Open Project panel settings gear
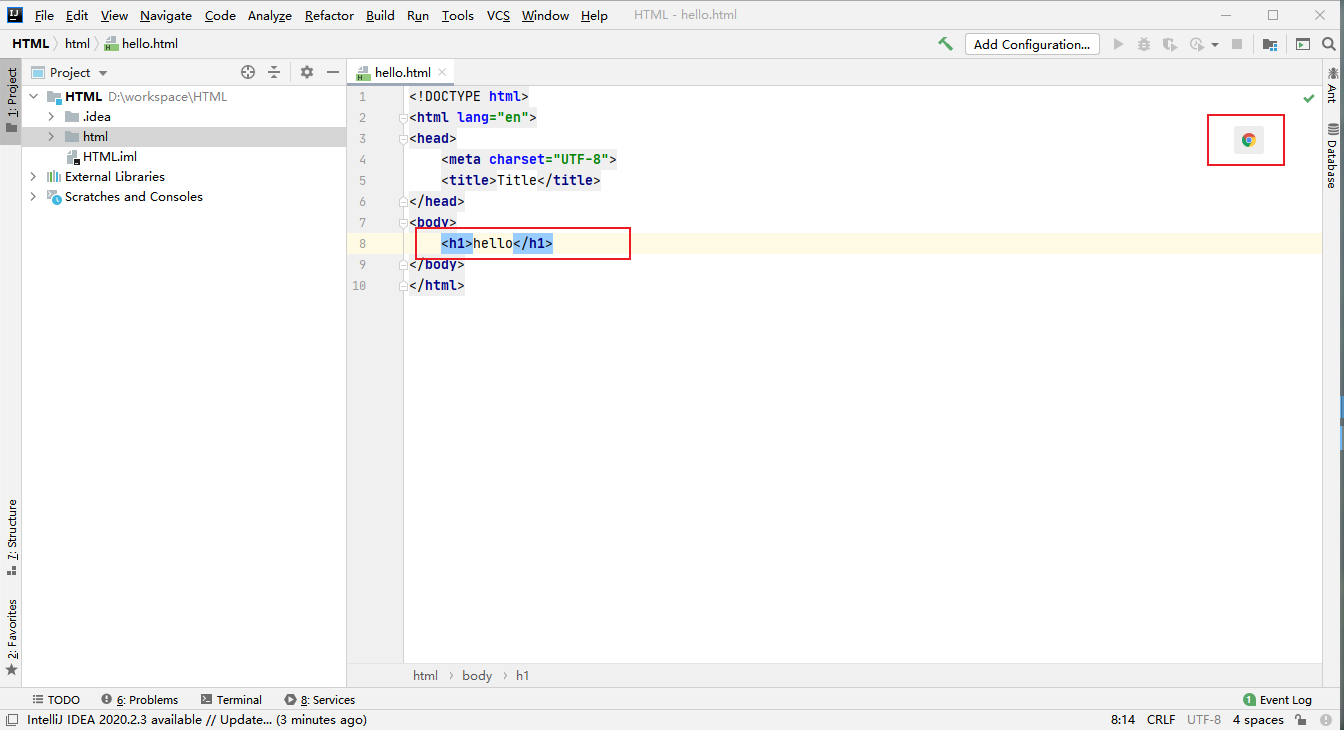The height and width of the screenshot is (730, 1344). point(307,72)
